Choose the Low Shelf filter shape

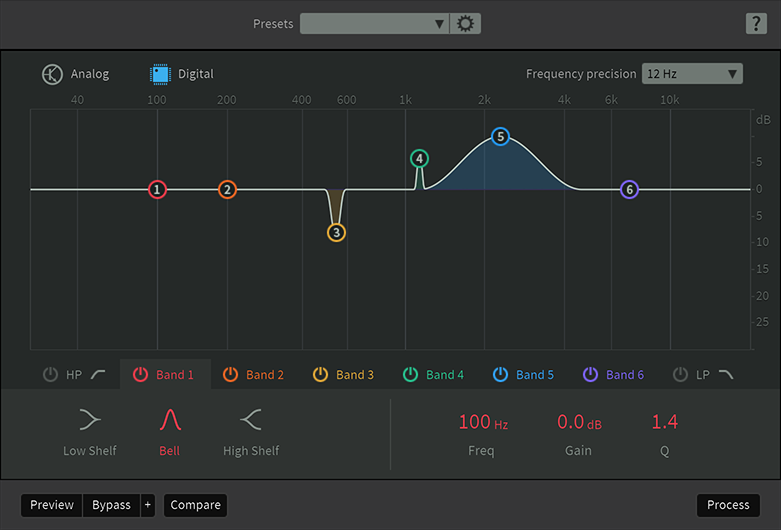(x=90, y=419)
